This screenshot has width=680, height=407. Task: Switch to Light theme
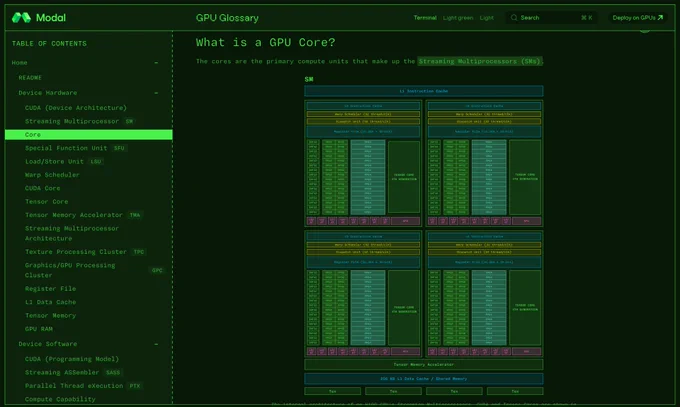coord(487,18)
